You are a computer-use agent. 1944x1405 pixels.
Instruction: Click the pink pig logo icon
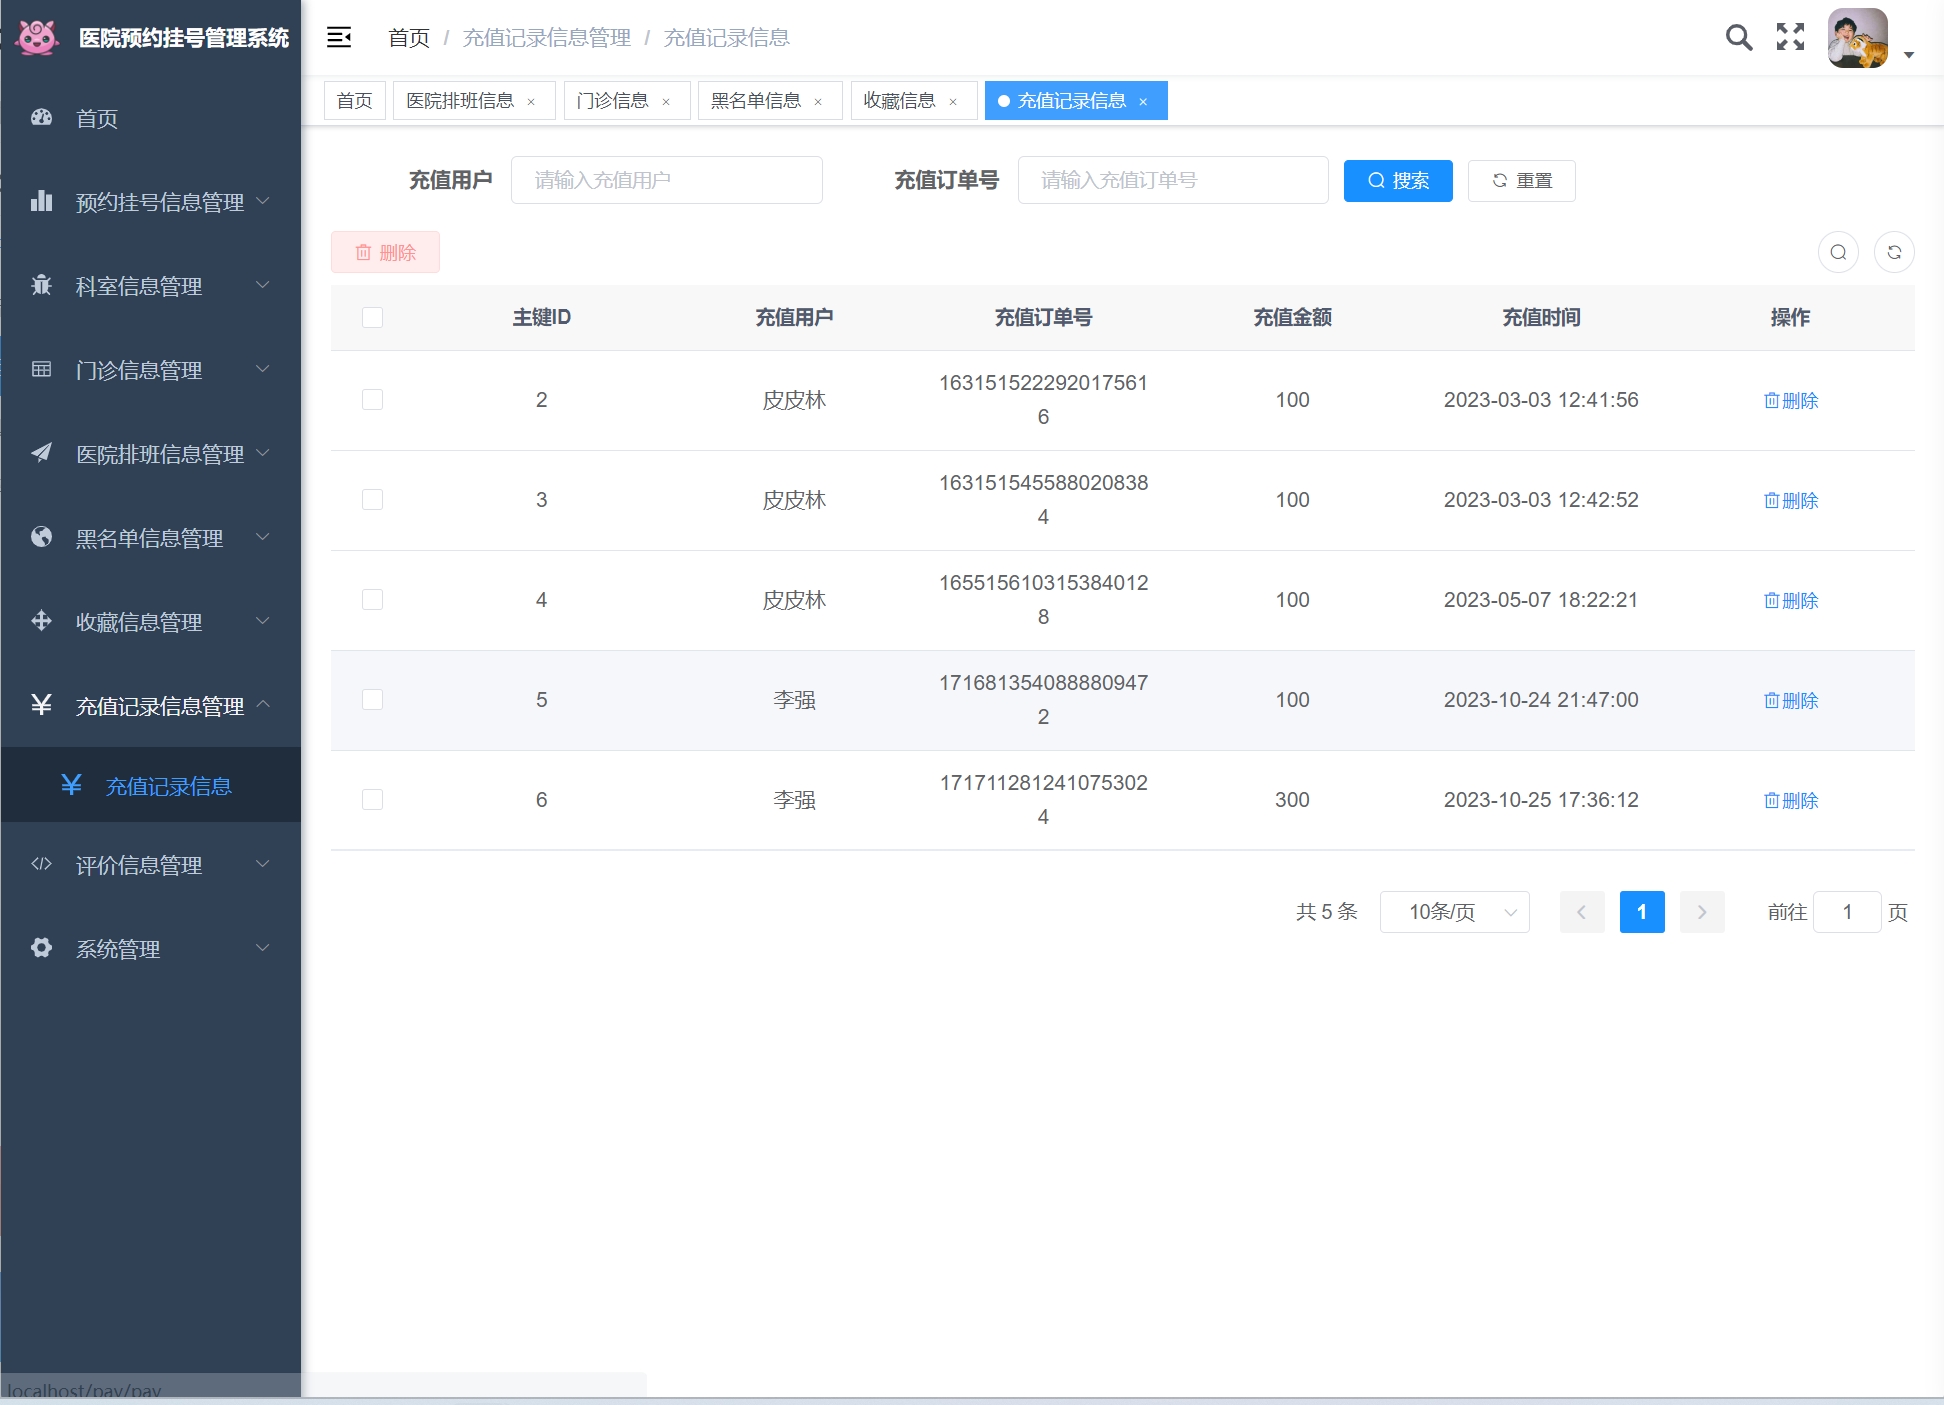38,38
